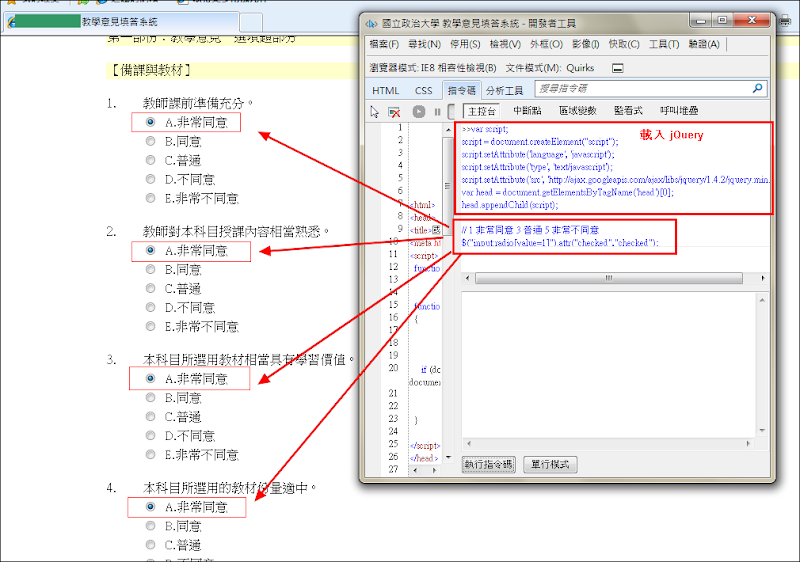Viewport: 800px width, 562px height.
Task: Start debugging with the play icon
Action: (419, 111)
